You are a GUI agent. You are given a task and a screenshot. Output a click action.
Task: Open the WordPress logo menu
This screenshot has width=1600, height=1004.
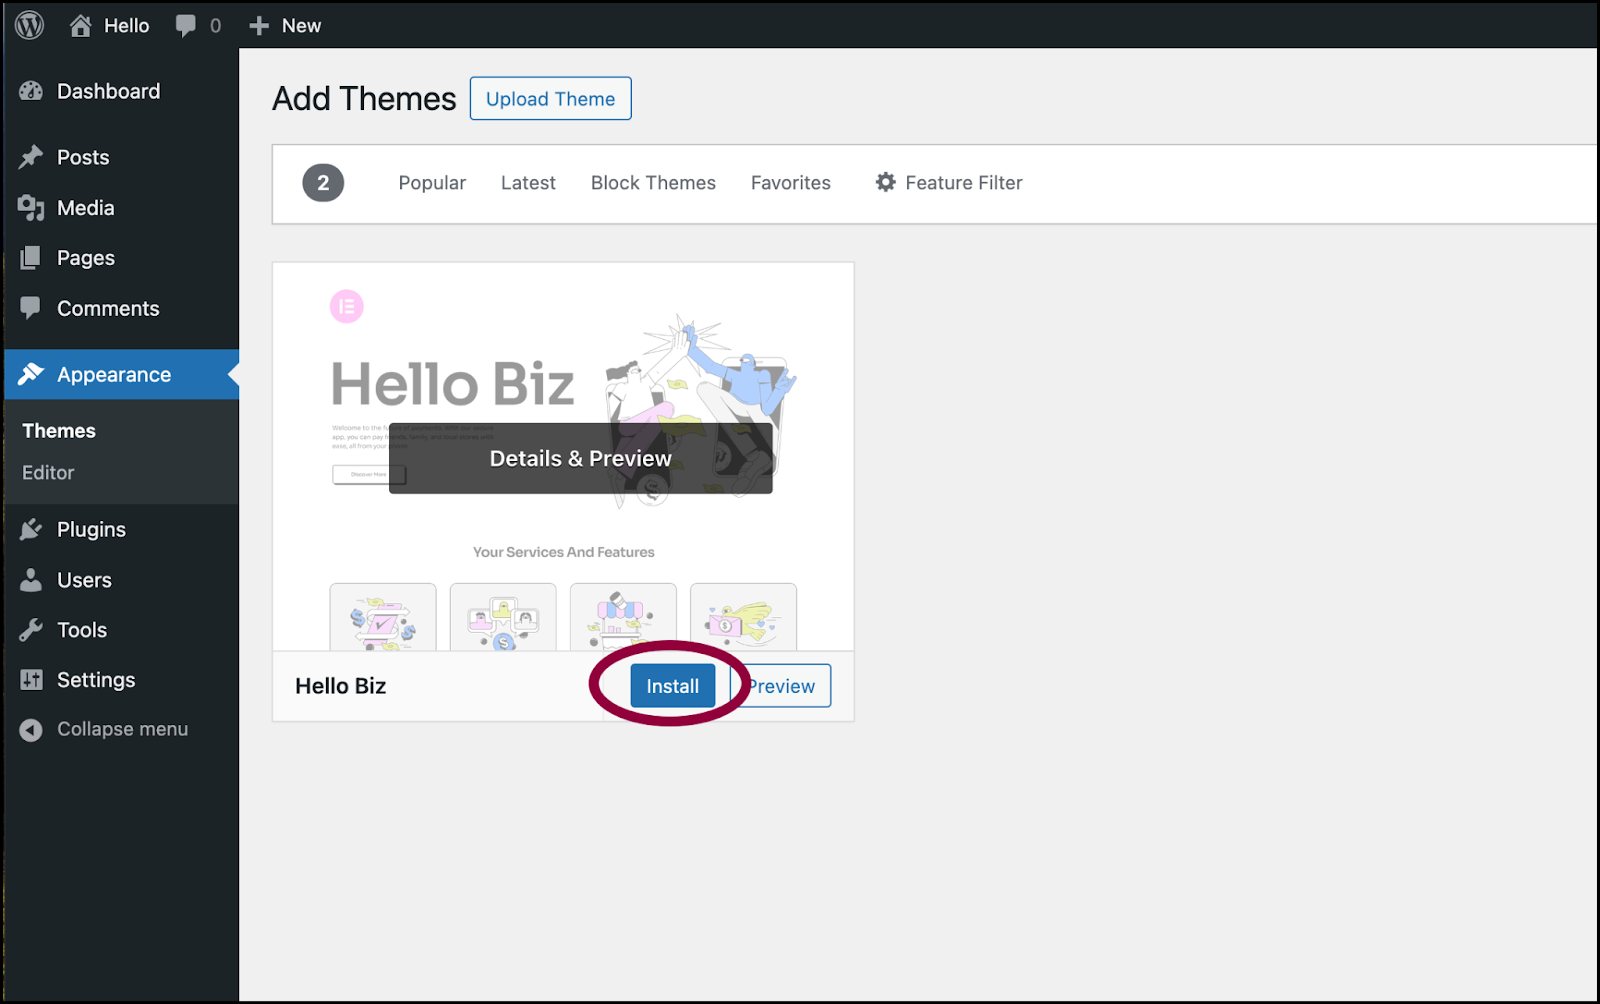(30, 25)
